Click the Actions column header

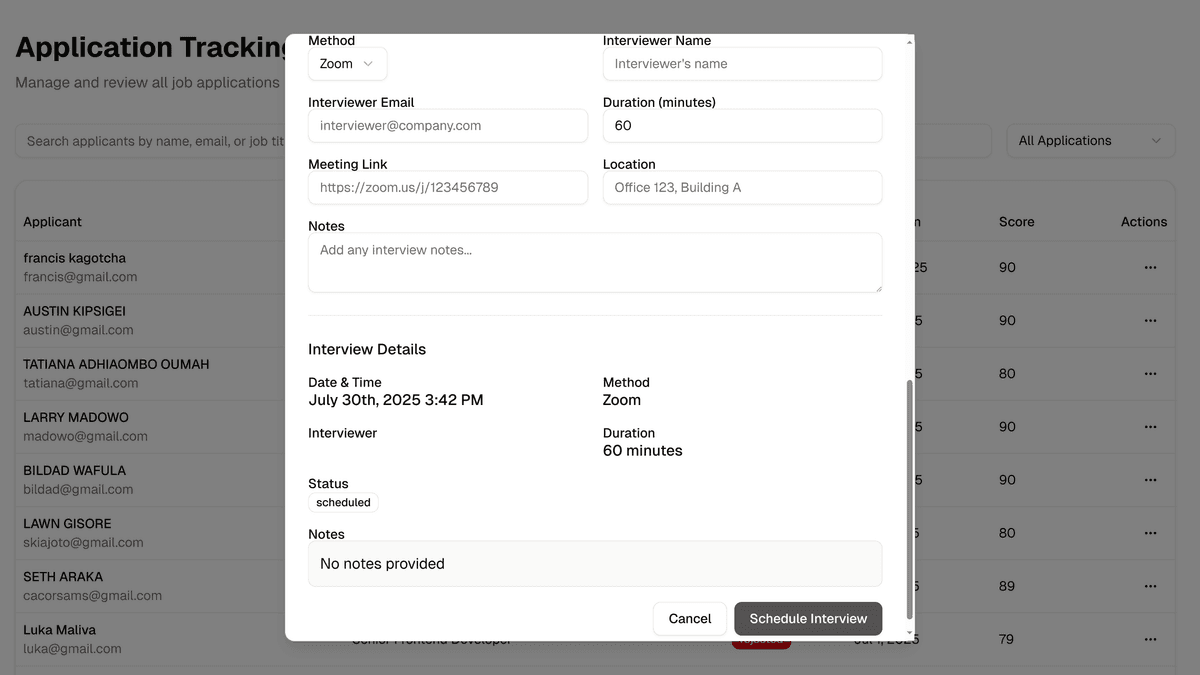1144,222
